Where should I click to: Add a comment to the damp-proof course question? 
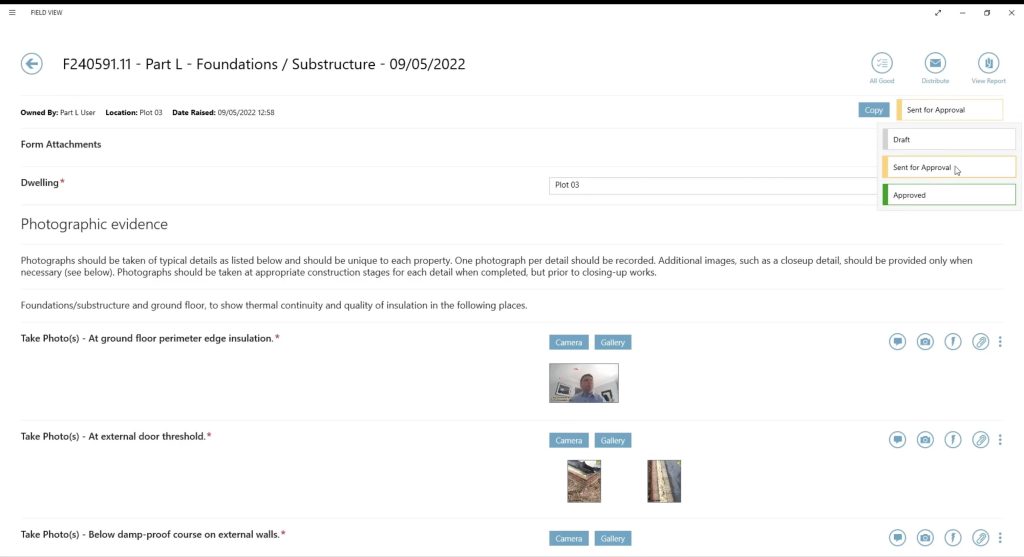[x=897, y=538]
